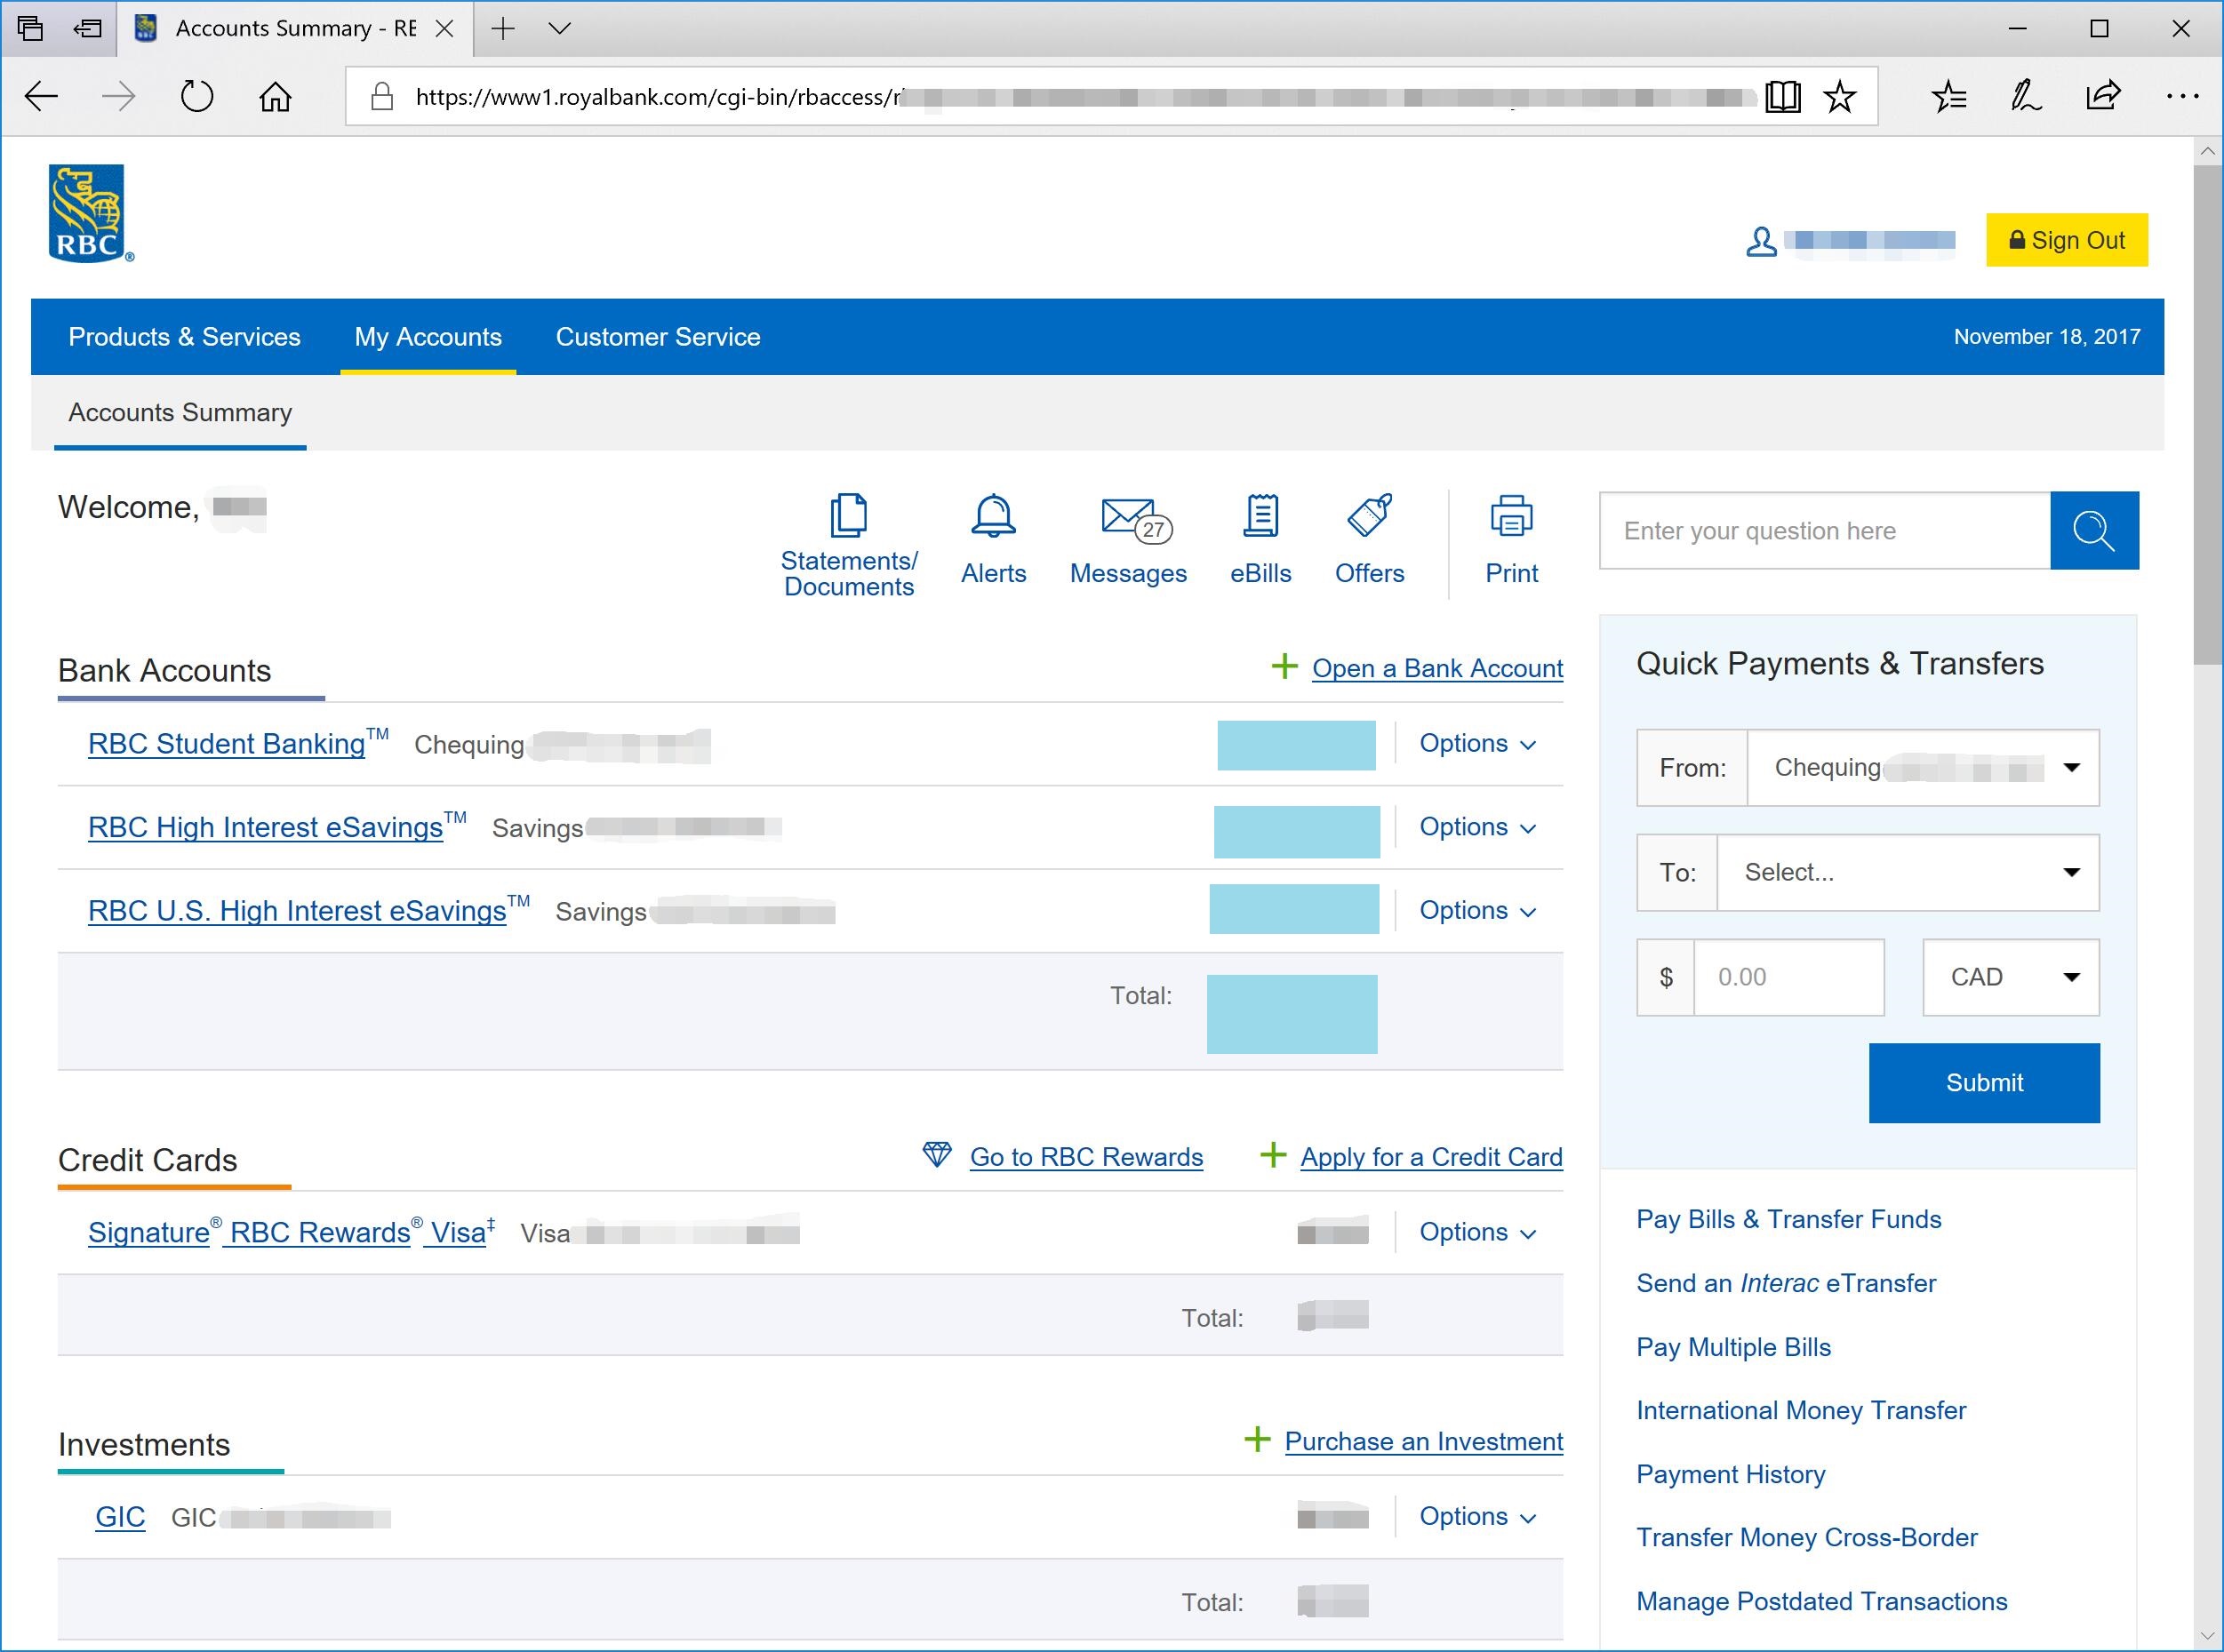Click the Print icon
The height and width of the screenshot is (1652, 2224).
(1511, 516)
